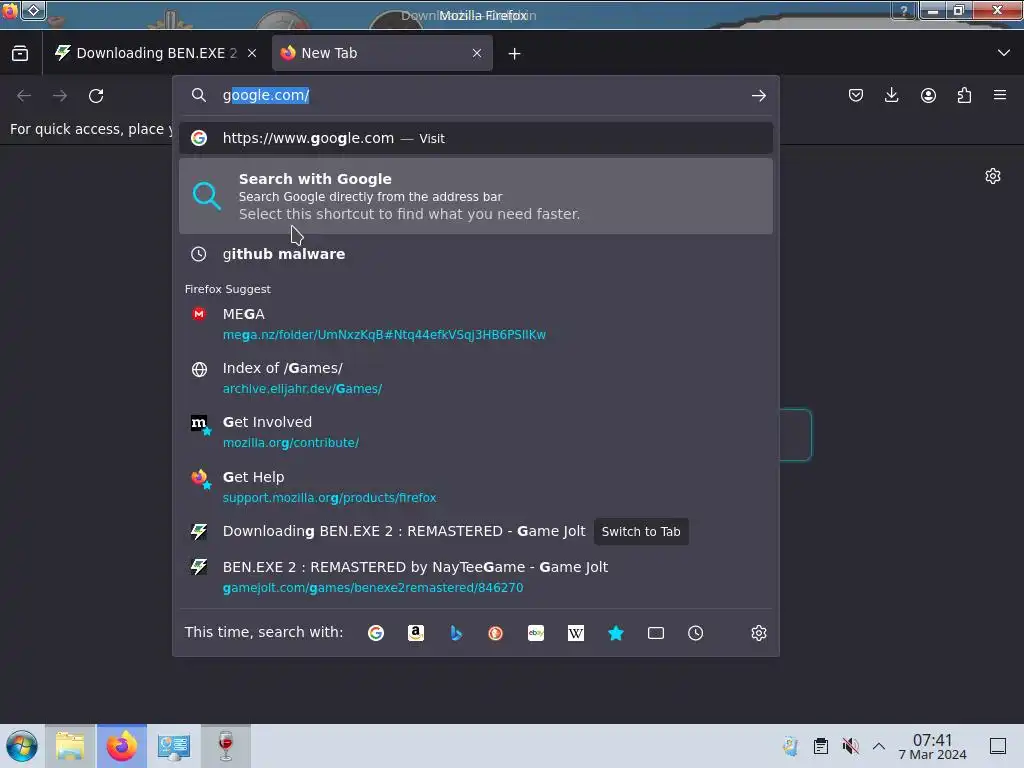Search history using clock icon
The image size is (1024, 768).
click(696, 633)
